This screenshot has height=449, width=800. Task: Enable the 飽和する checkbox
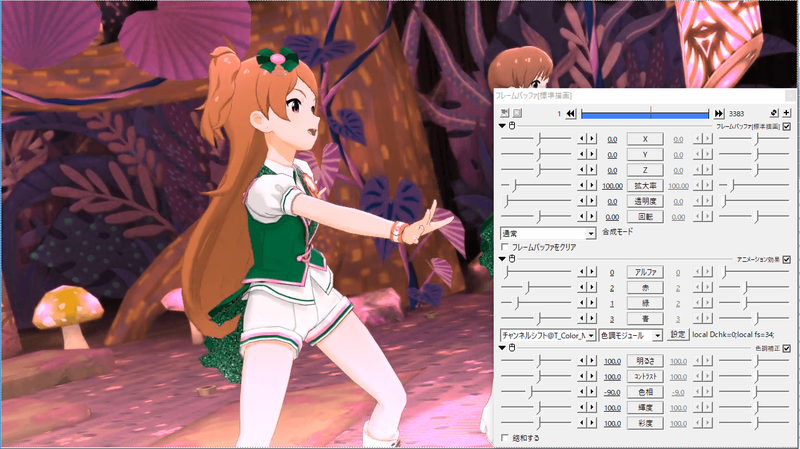(x=505, y=438)
